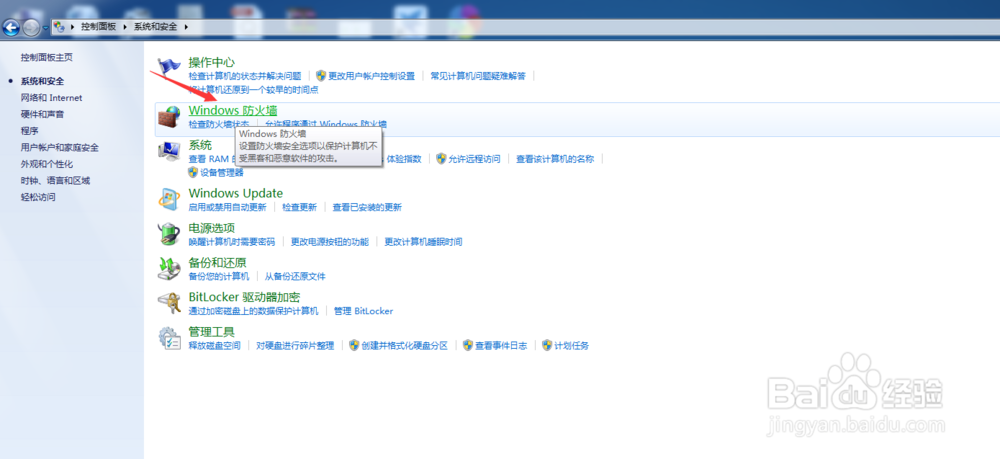Click the Forward navigation arrow button
The height and width of the screenshot is (459, 1000).
pos(31,27)
